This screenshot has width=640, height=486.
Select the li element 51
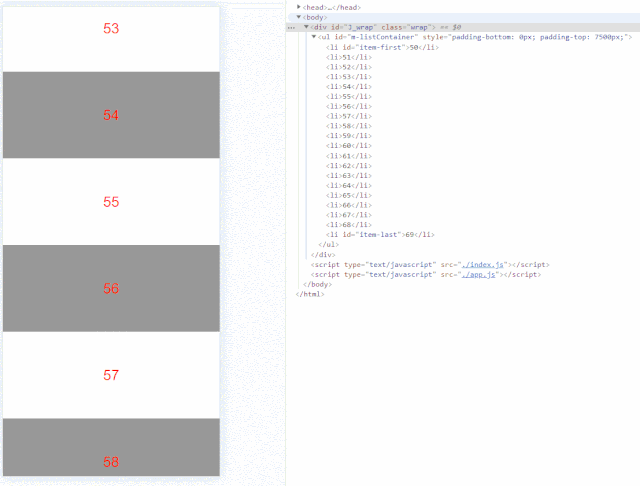(349, 57)
